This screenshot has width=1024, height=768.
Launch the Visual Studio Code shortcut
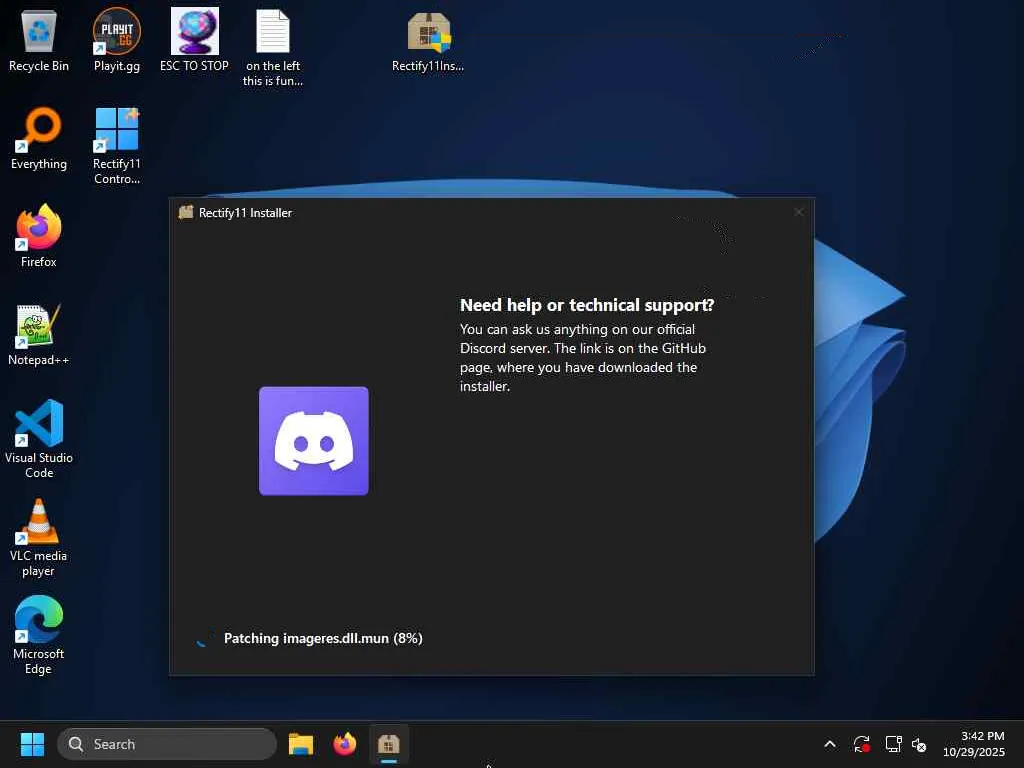pos(39,439)
